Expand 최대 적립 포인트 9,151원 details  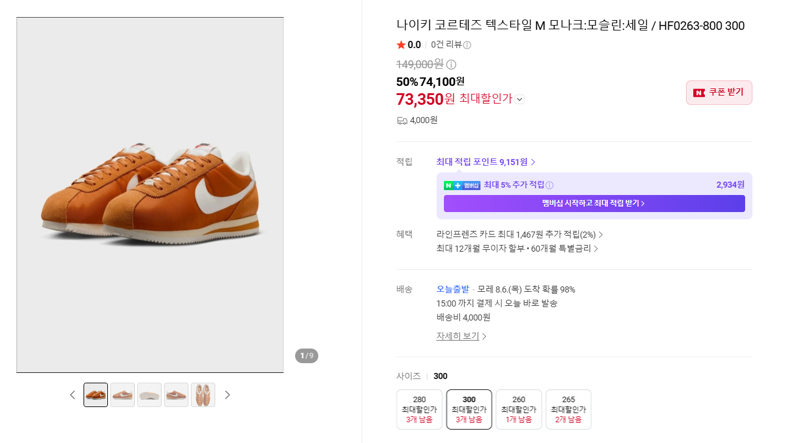click(485, 162)
